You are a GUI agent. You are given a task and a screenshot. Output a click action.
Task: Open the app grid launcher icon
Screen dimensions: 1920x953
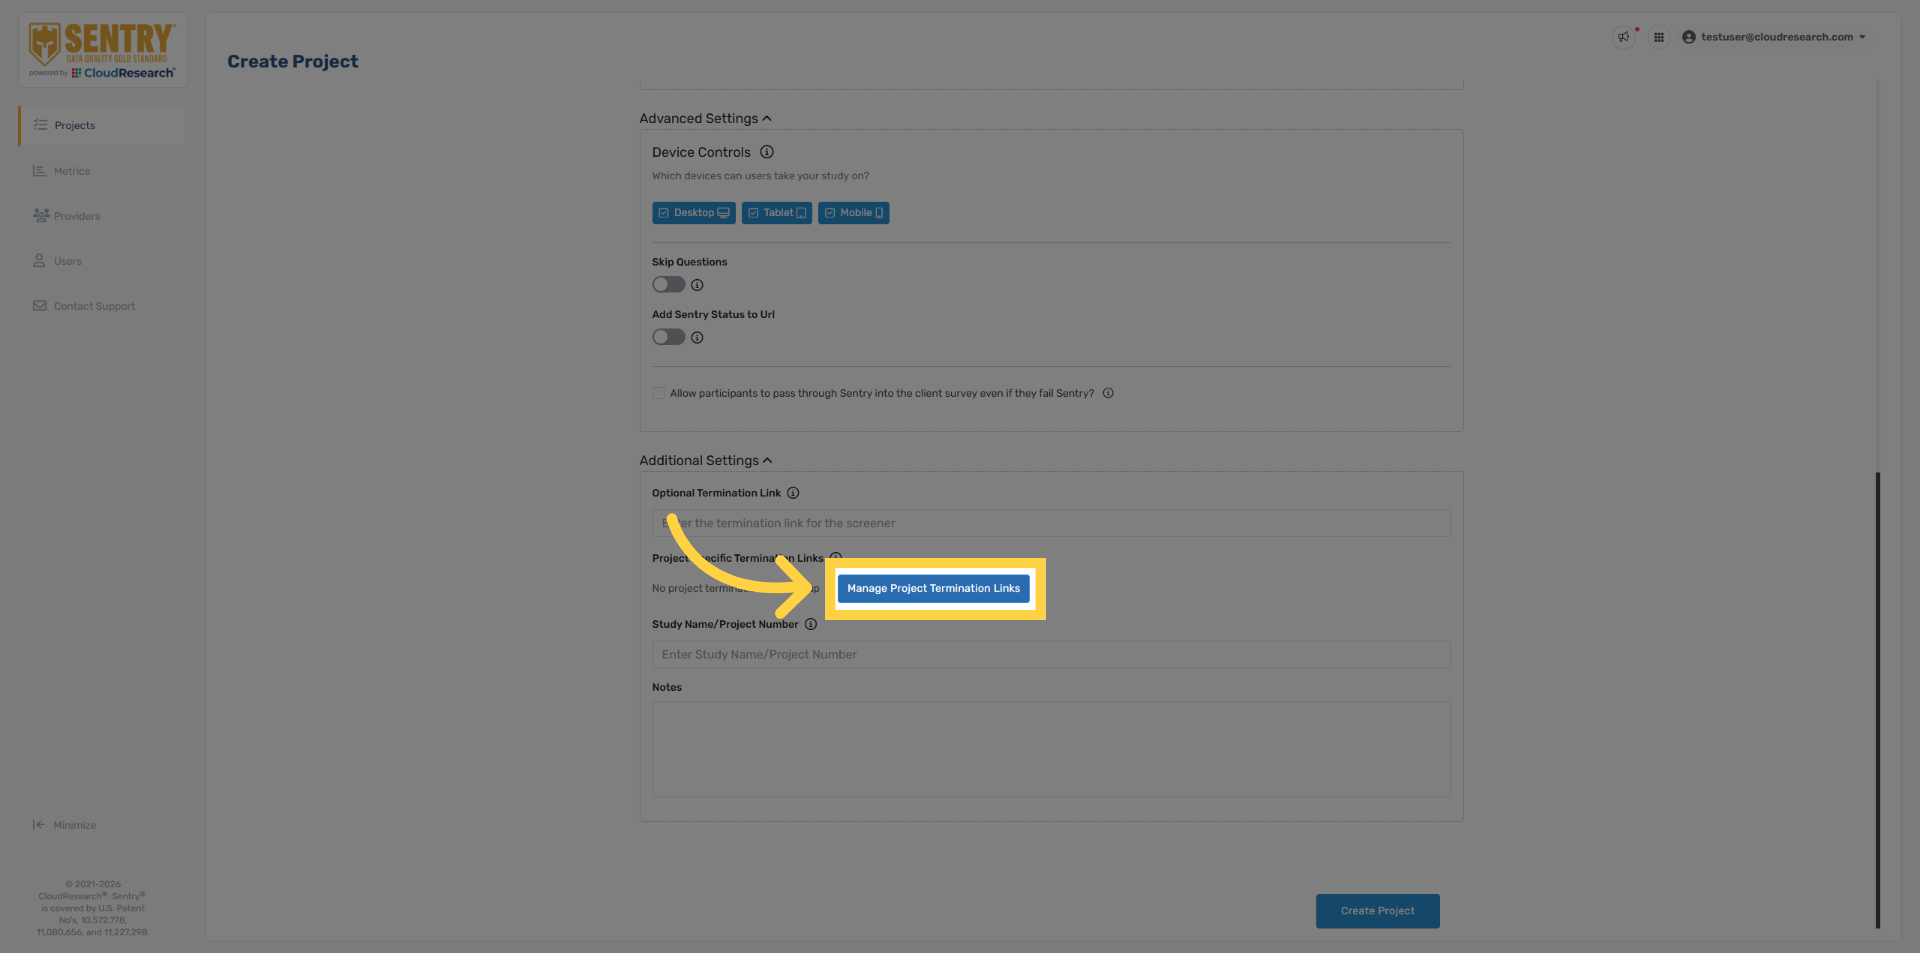tap(1658, 37)
